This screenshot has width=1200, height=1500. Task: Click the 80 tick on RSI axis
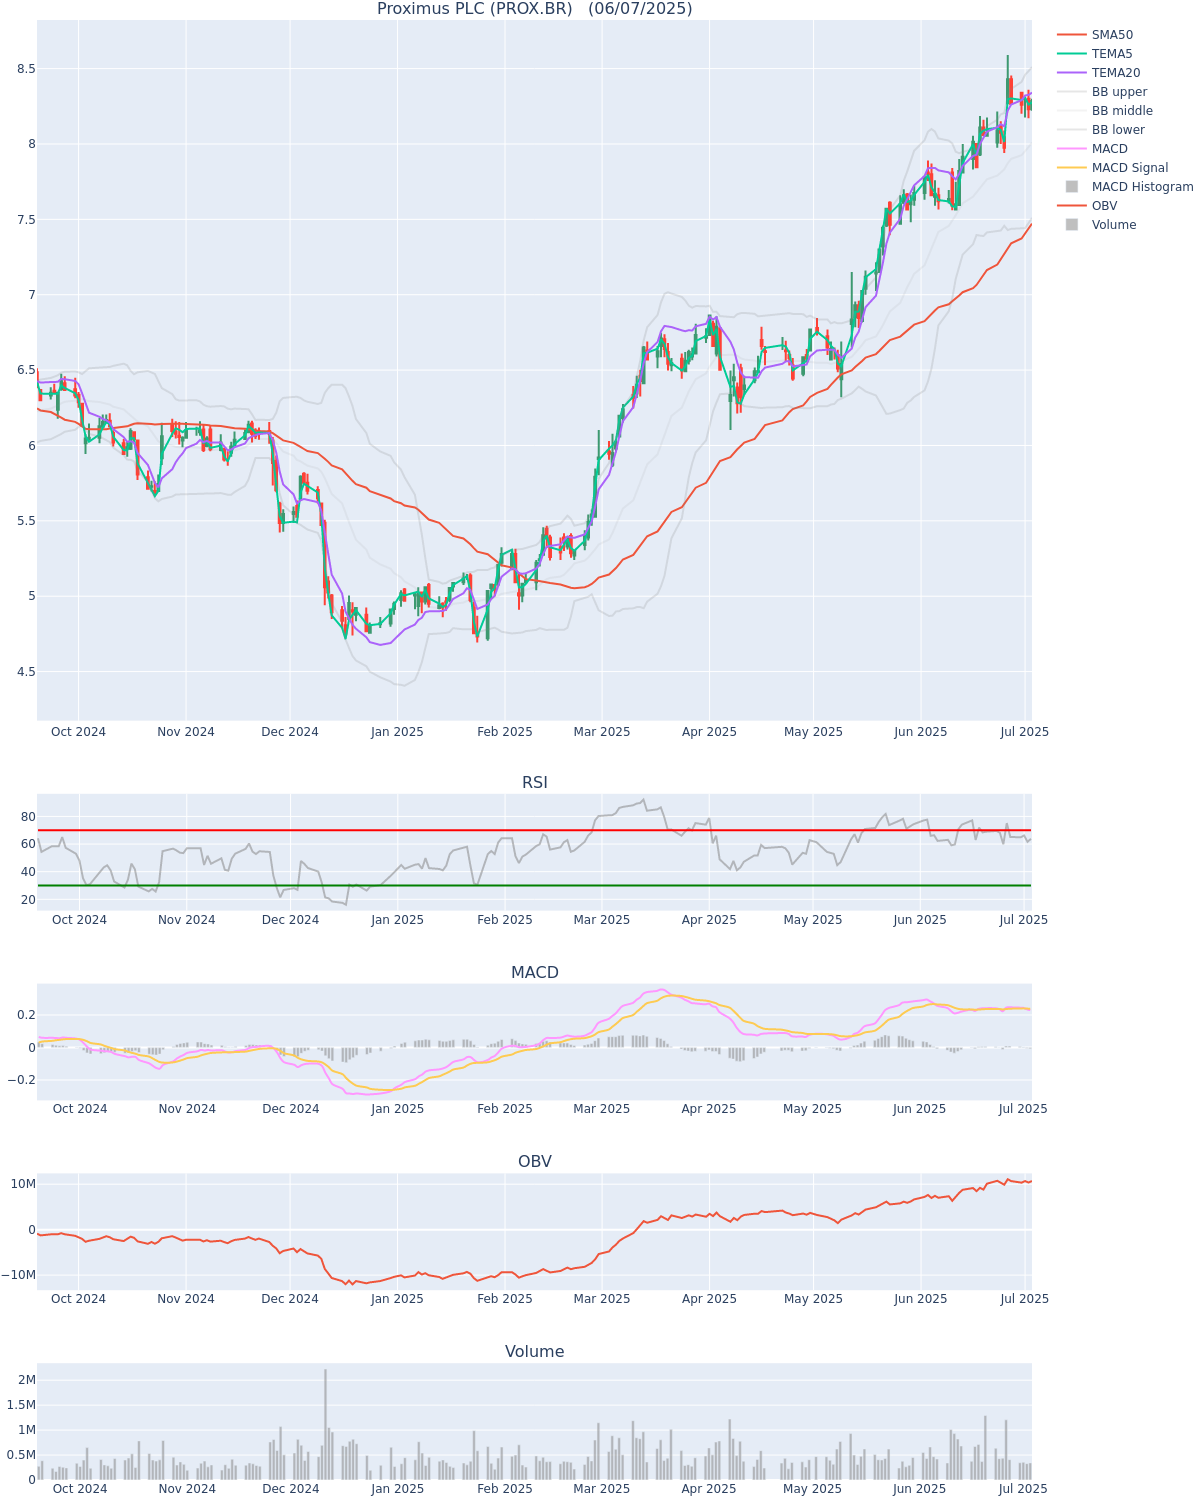28,817
